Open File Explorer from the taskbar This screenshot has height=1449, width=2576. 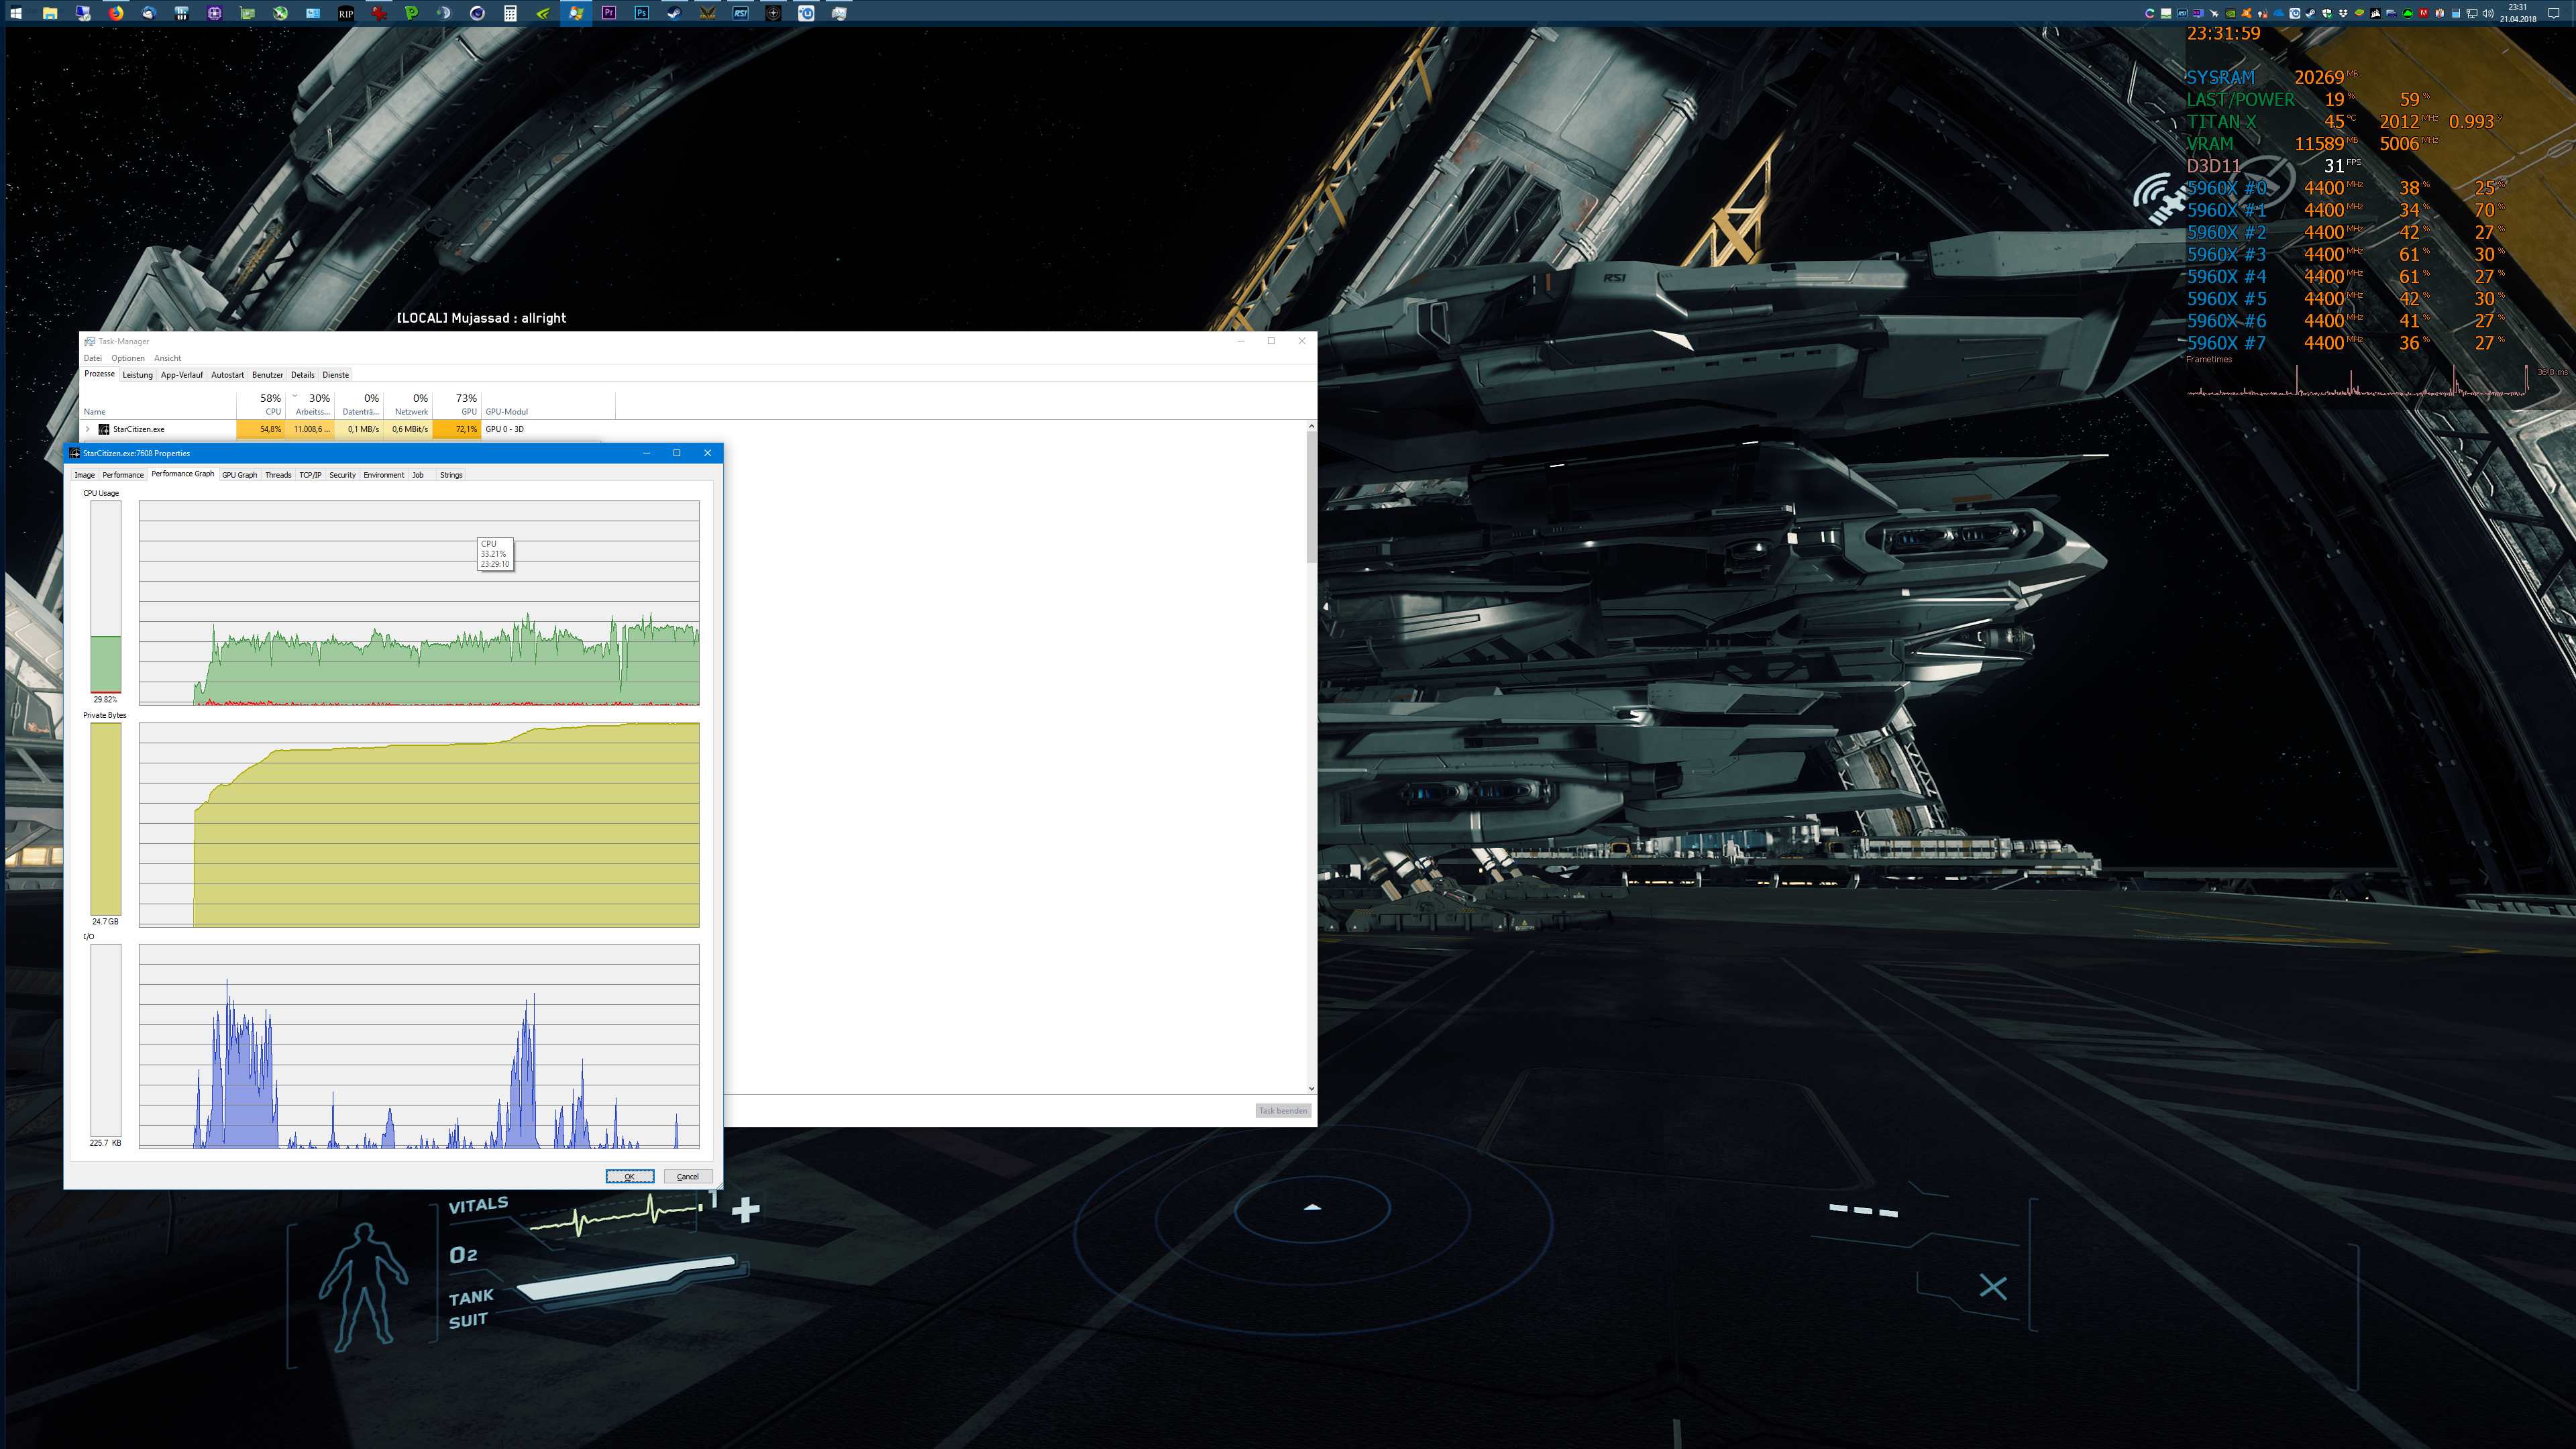[x=49, y=13]
